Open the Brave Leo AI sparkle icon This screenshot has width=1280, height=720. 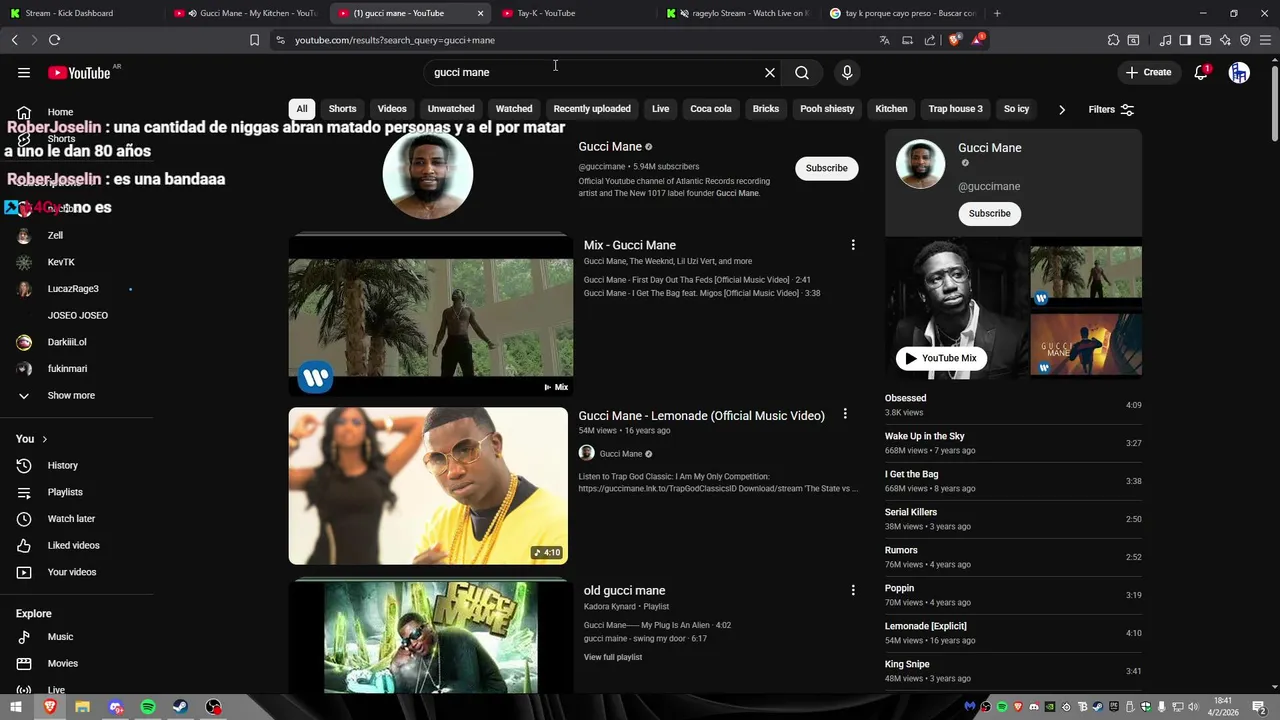[x=1225, y=40]
